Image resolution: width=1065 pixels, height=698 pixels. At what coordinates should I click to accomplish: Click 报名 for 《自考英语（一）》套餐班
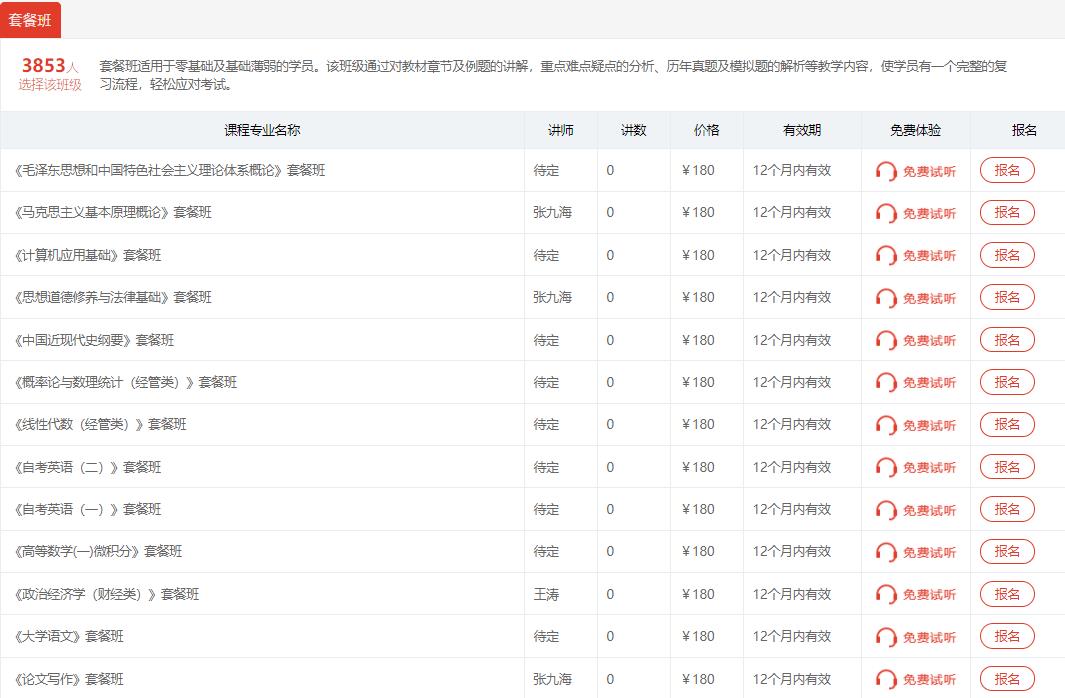point(1007,509)
